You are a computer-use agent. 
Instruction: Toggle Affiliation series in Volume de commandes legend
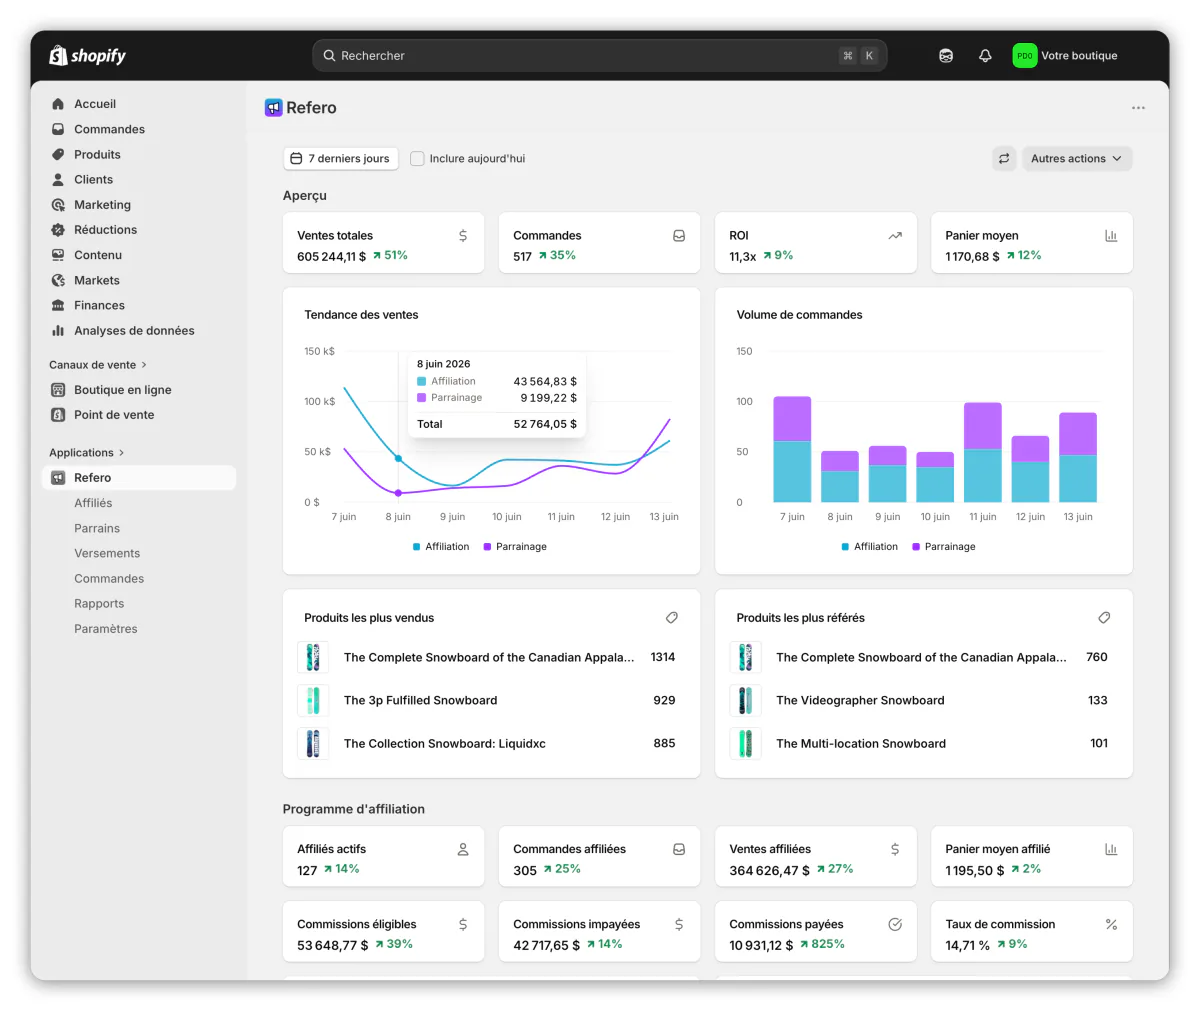point(870,547)
